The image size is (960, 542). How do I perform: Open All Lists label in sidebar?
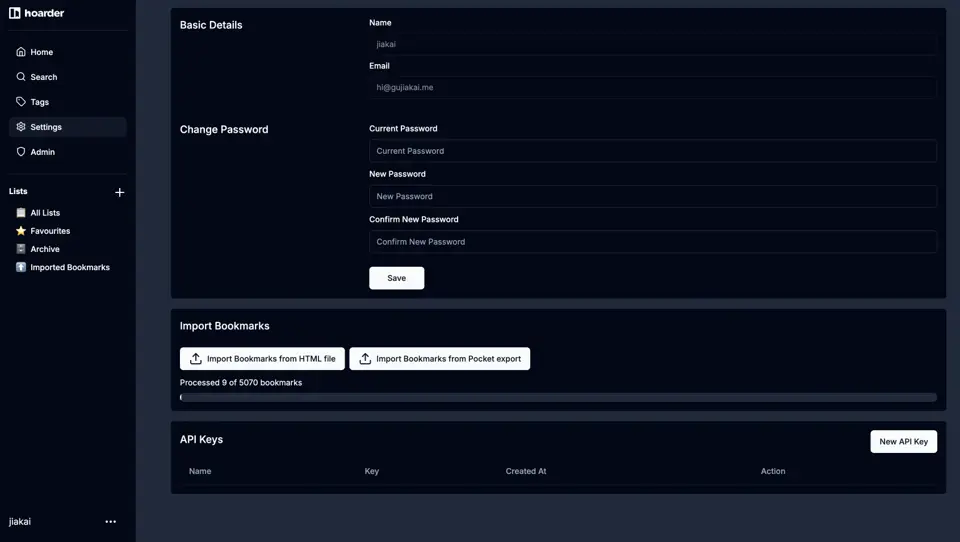(x=45, y=213)
